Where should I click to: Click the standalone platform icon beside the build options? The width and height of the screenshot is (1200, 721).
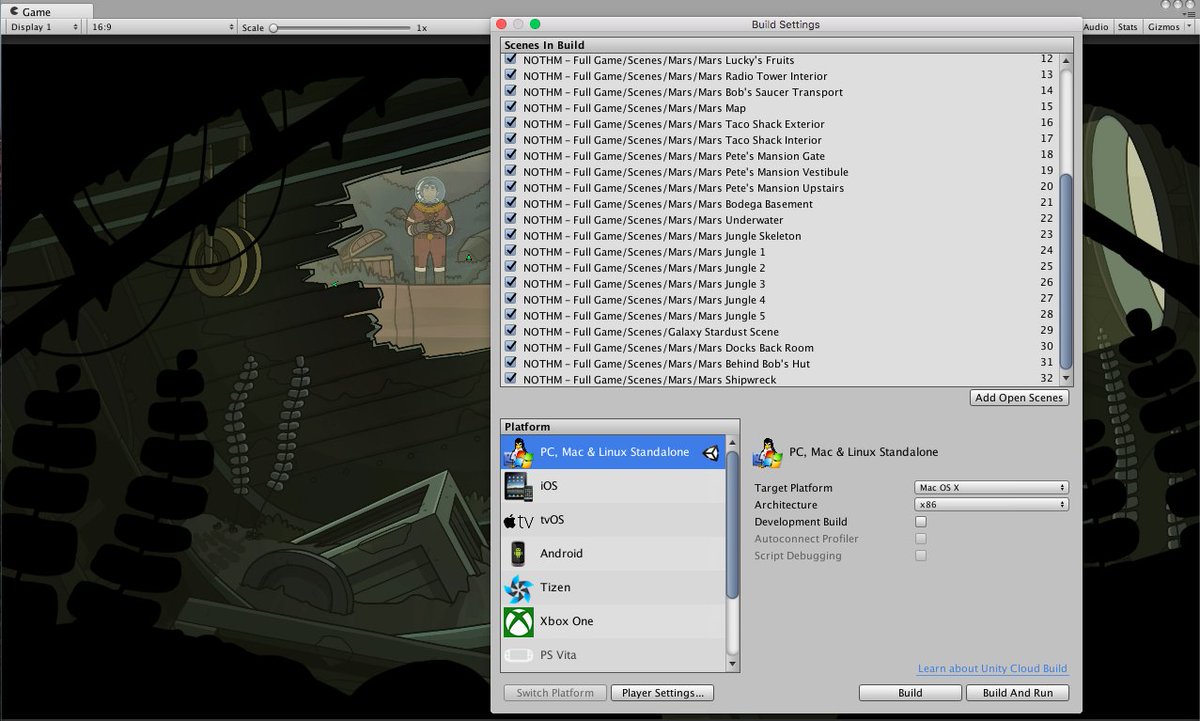[767, 452]
